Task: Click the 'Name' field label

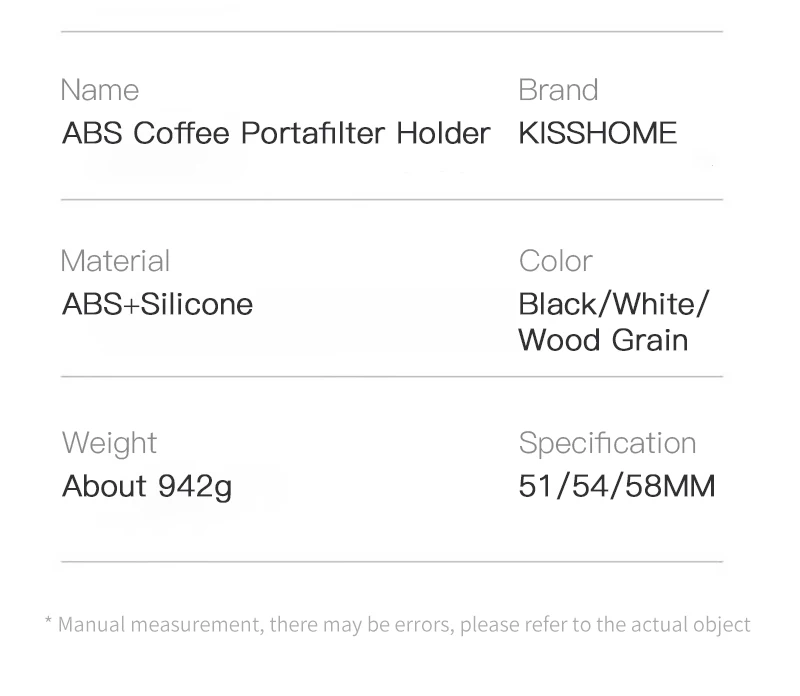Action: (x=100, y=90)
